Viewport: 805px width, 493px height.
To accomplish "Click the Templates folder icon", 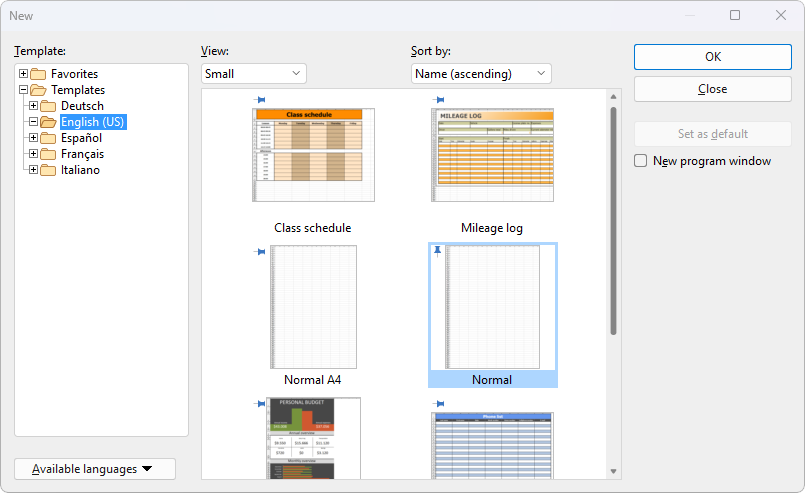I will [38, 90].
